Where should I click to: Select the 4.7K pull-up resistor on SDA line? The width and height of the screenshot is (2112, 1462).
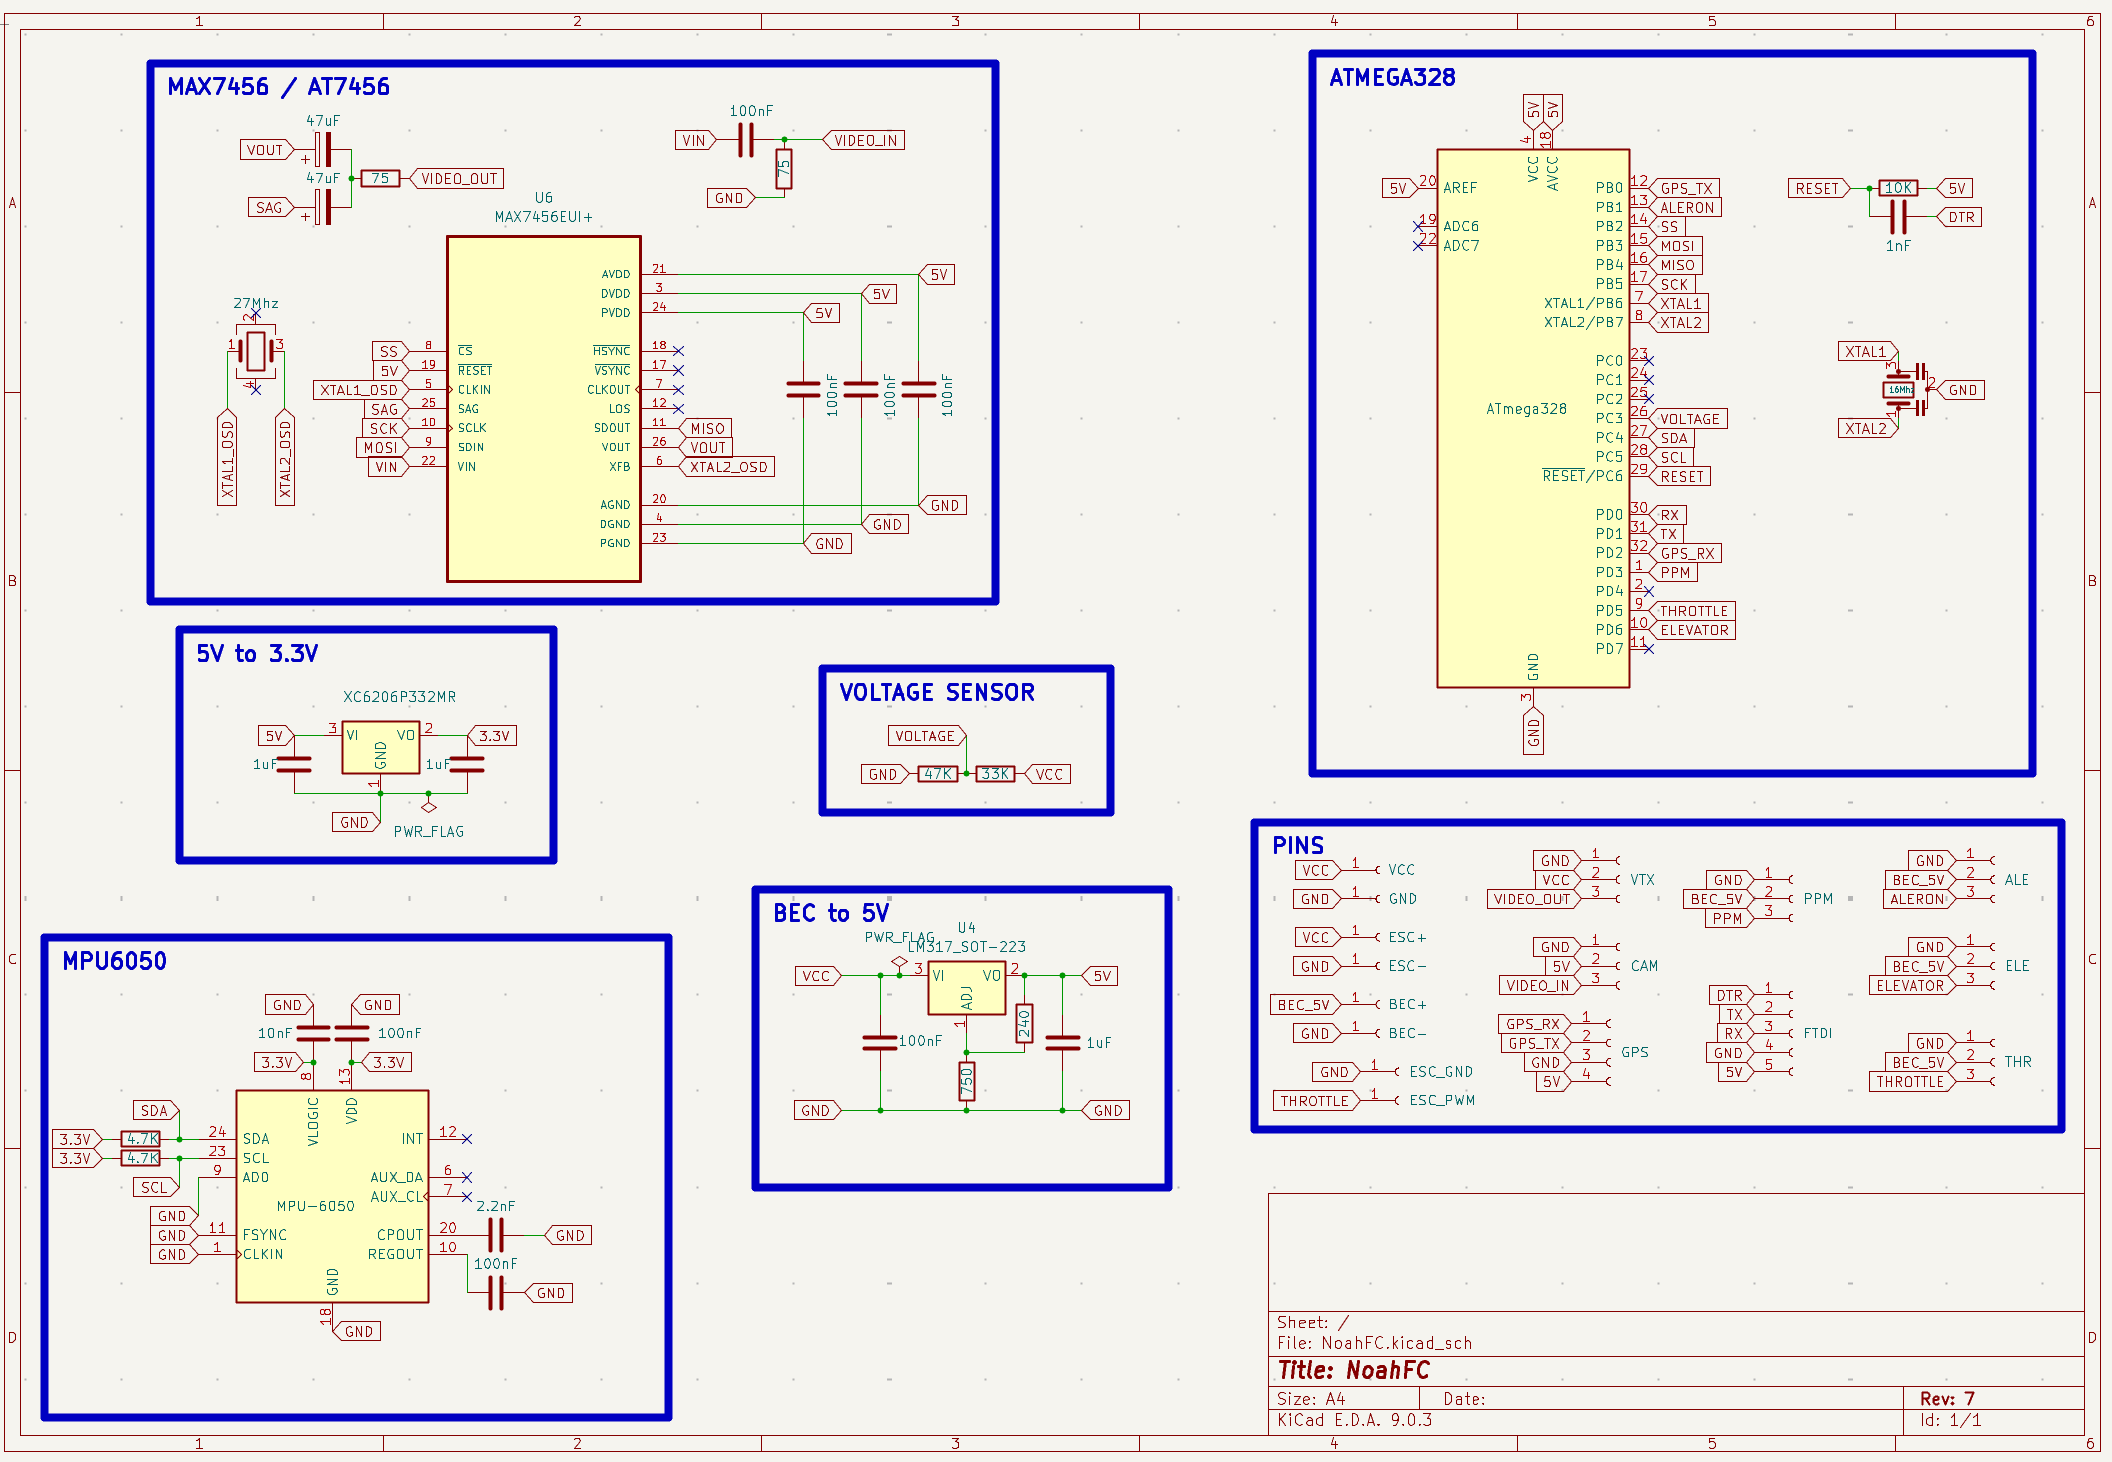pyautogui.click(x=141, y=1139)
